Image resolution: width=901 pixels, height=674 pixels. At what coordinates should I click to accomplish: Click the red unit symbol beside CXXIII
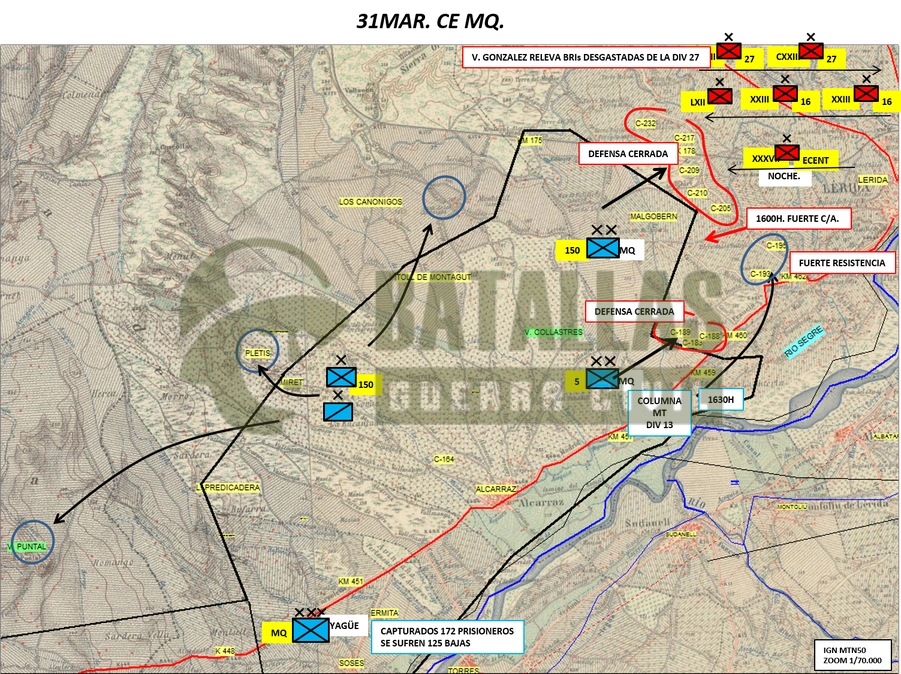811,51
